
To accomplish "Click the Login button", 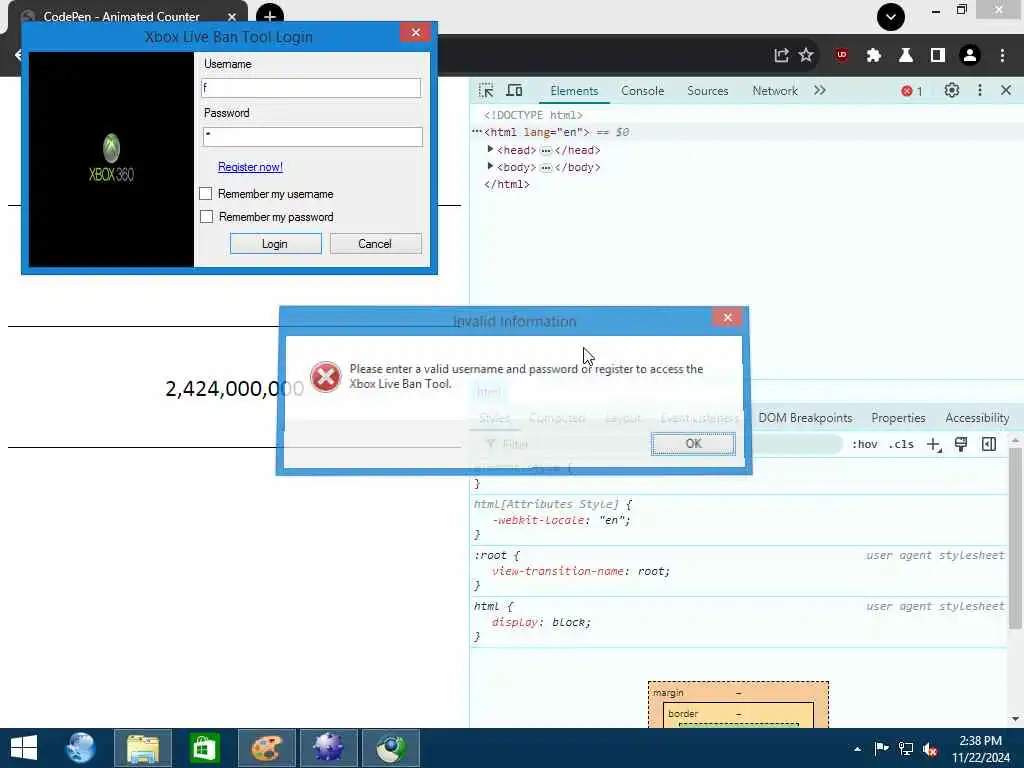I will pos(275,244).
